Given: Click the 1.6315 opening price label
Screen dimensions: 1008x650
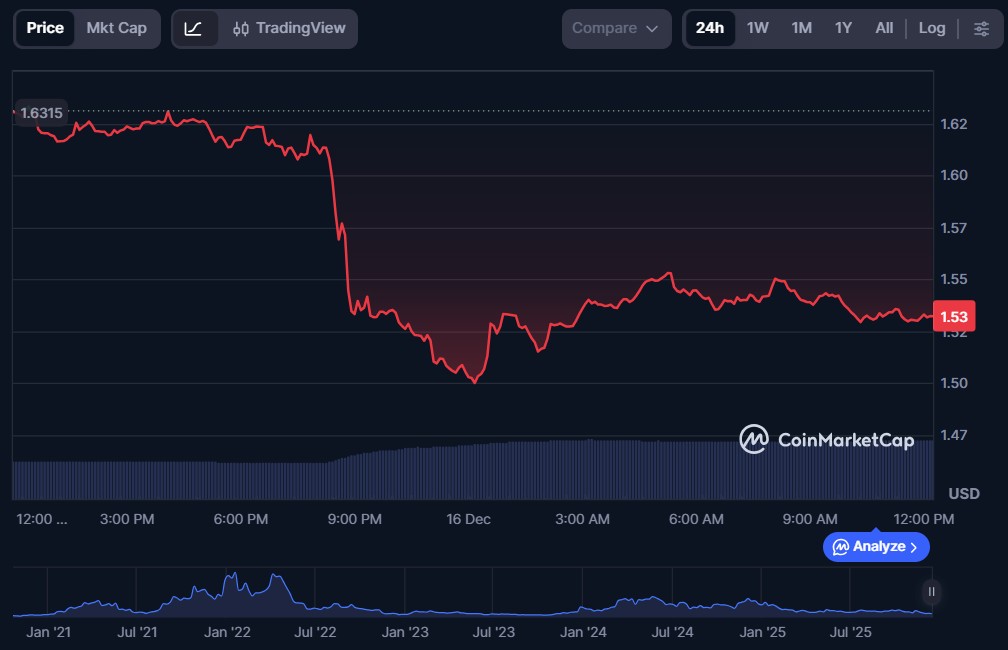Looking at the screenshot, I should click(41, 113).
